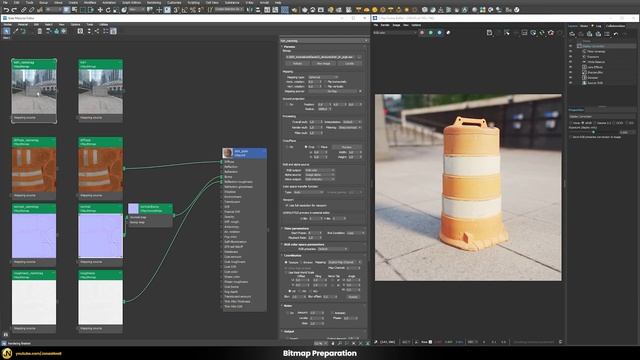Image resolution: width=640 pixels, height=360 pixels.
Task: Click the undo layer icon in the Layers panel
Action: click(616, 34)
